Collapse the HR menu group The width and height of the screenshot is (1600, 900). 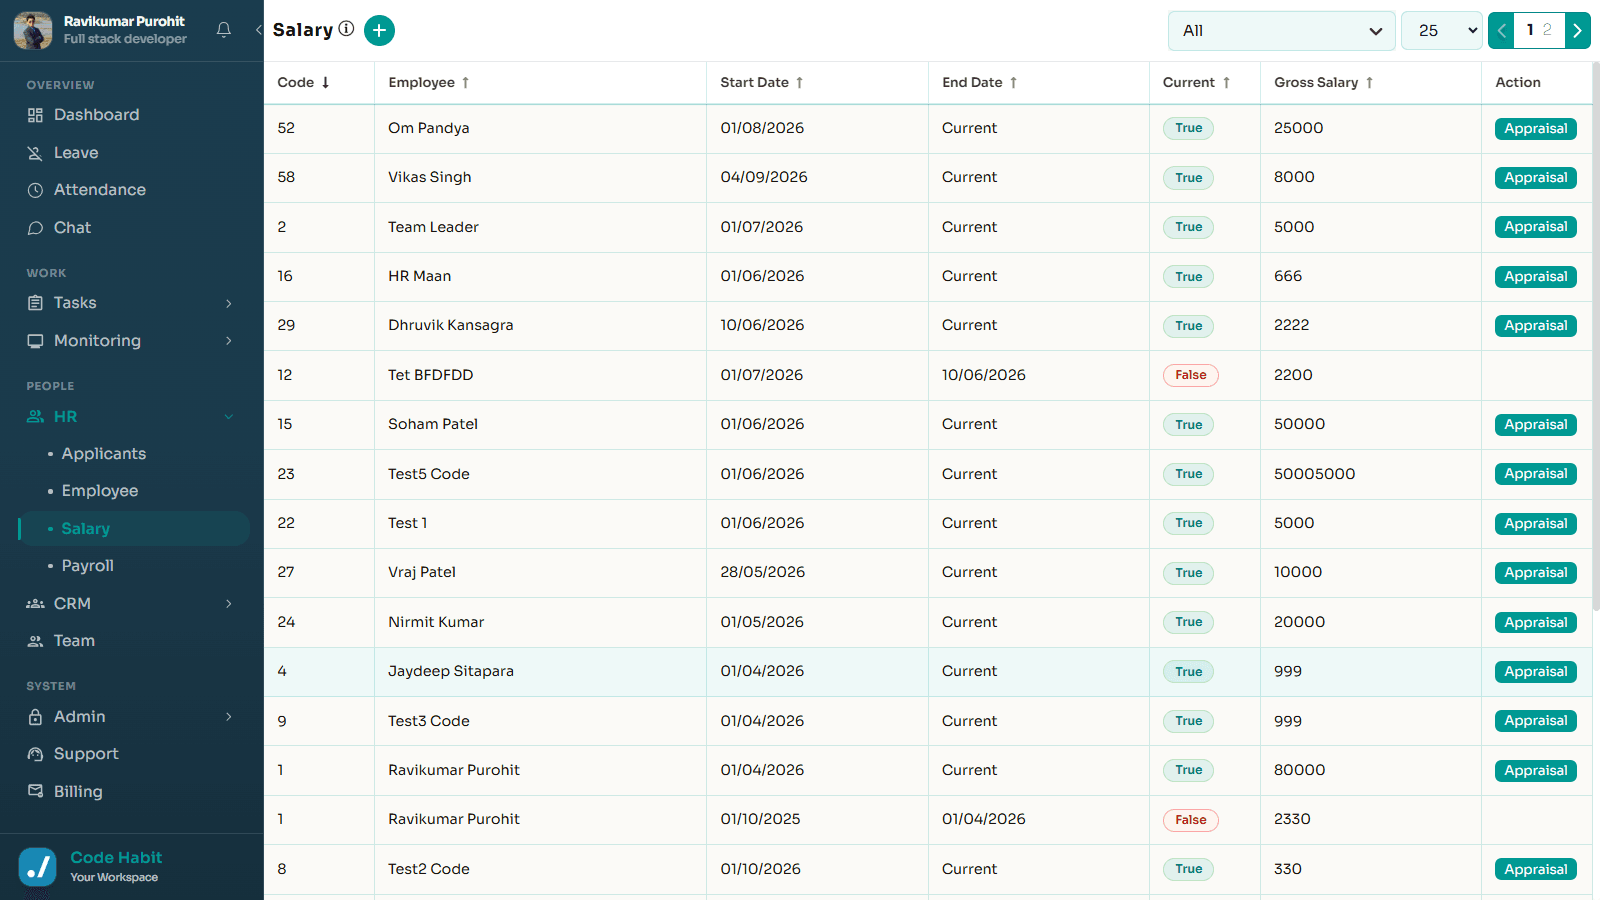(132, 416)
